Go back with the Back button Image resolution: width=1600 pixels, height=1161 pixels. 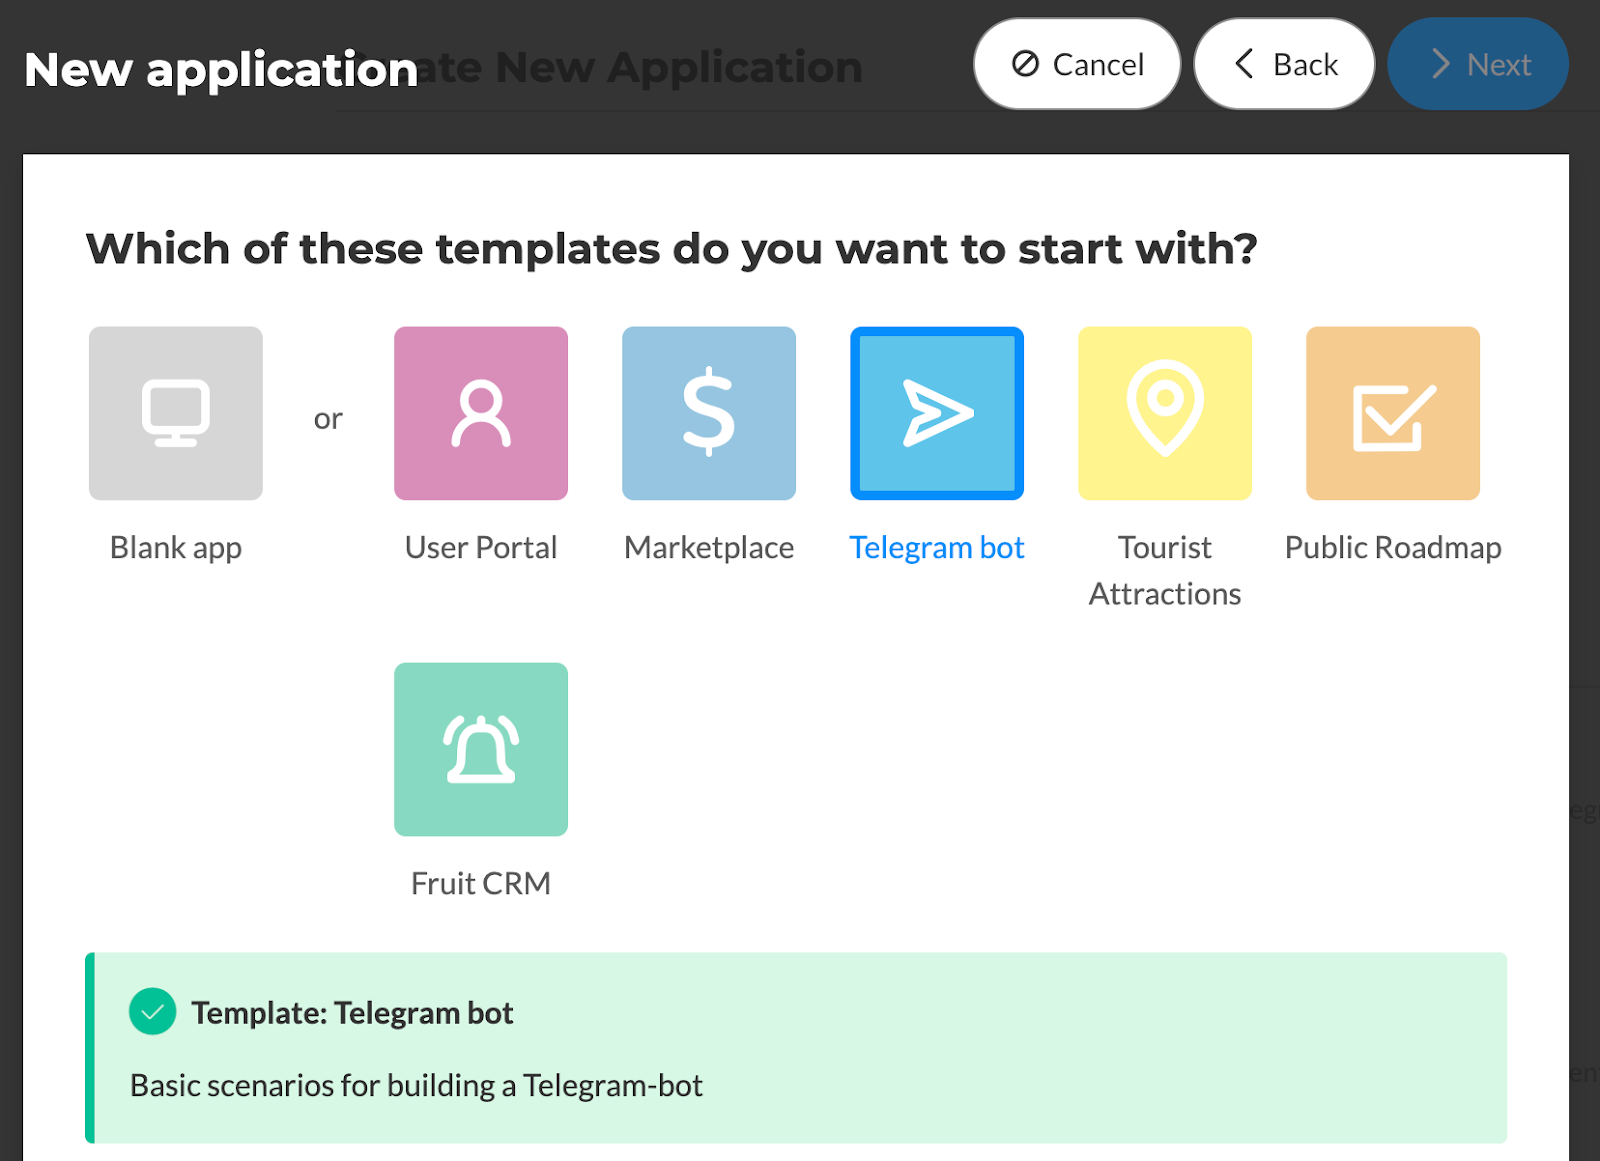[x=1284, y=64]
